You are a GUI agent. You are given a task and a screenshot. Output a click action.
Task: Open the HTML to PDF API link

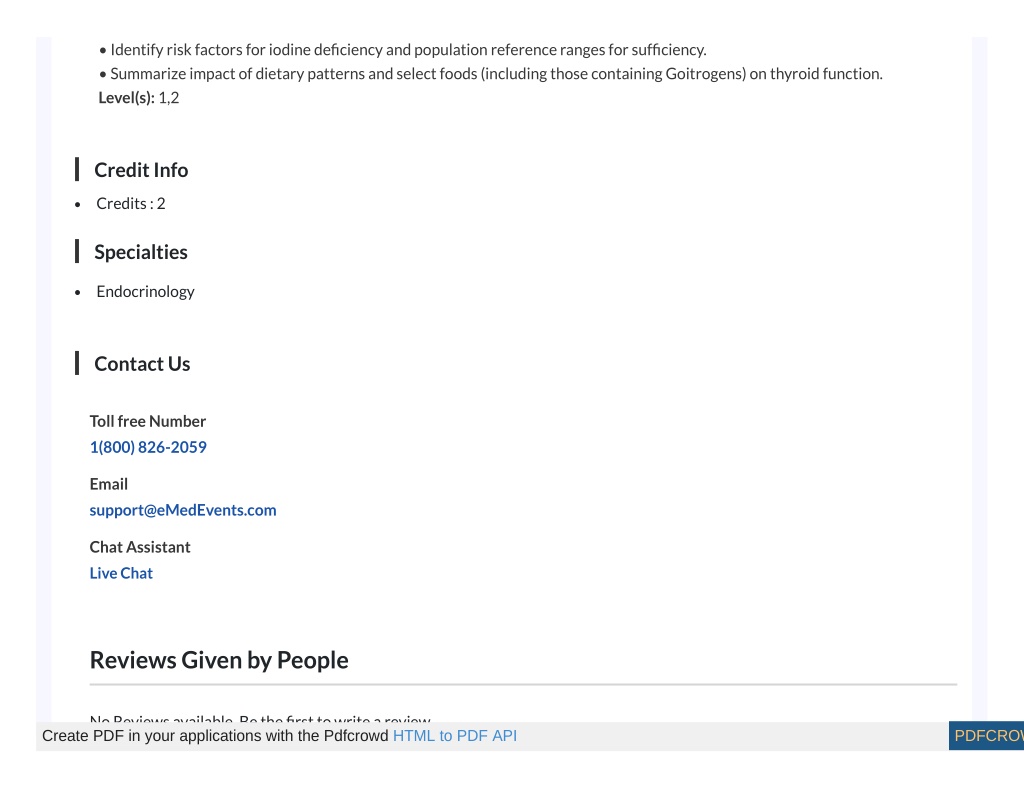click(455, 736)
